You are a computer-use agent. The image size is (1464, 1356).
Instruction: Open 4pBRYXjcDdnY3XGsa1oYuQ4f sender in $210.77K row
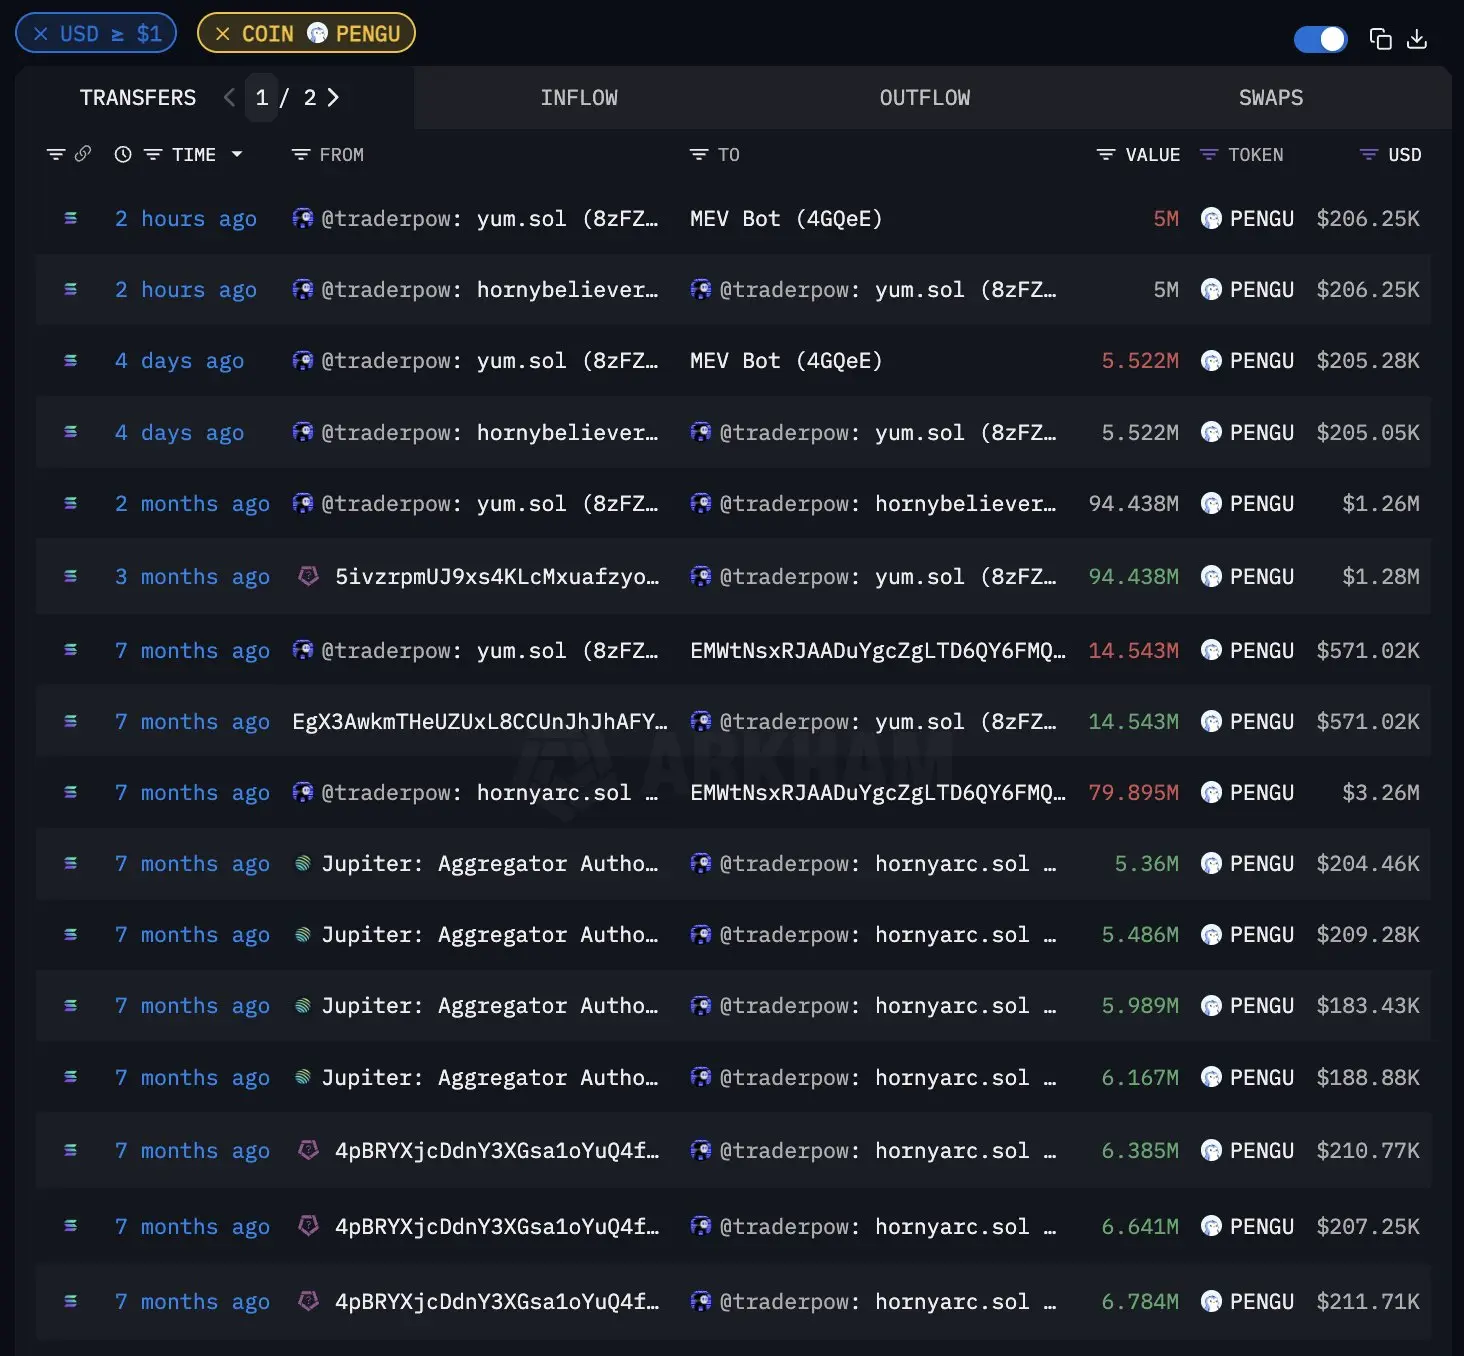(497, 1151)
